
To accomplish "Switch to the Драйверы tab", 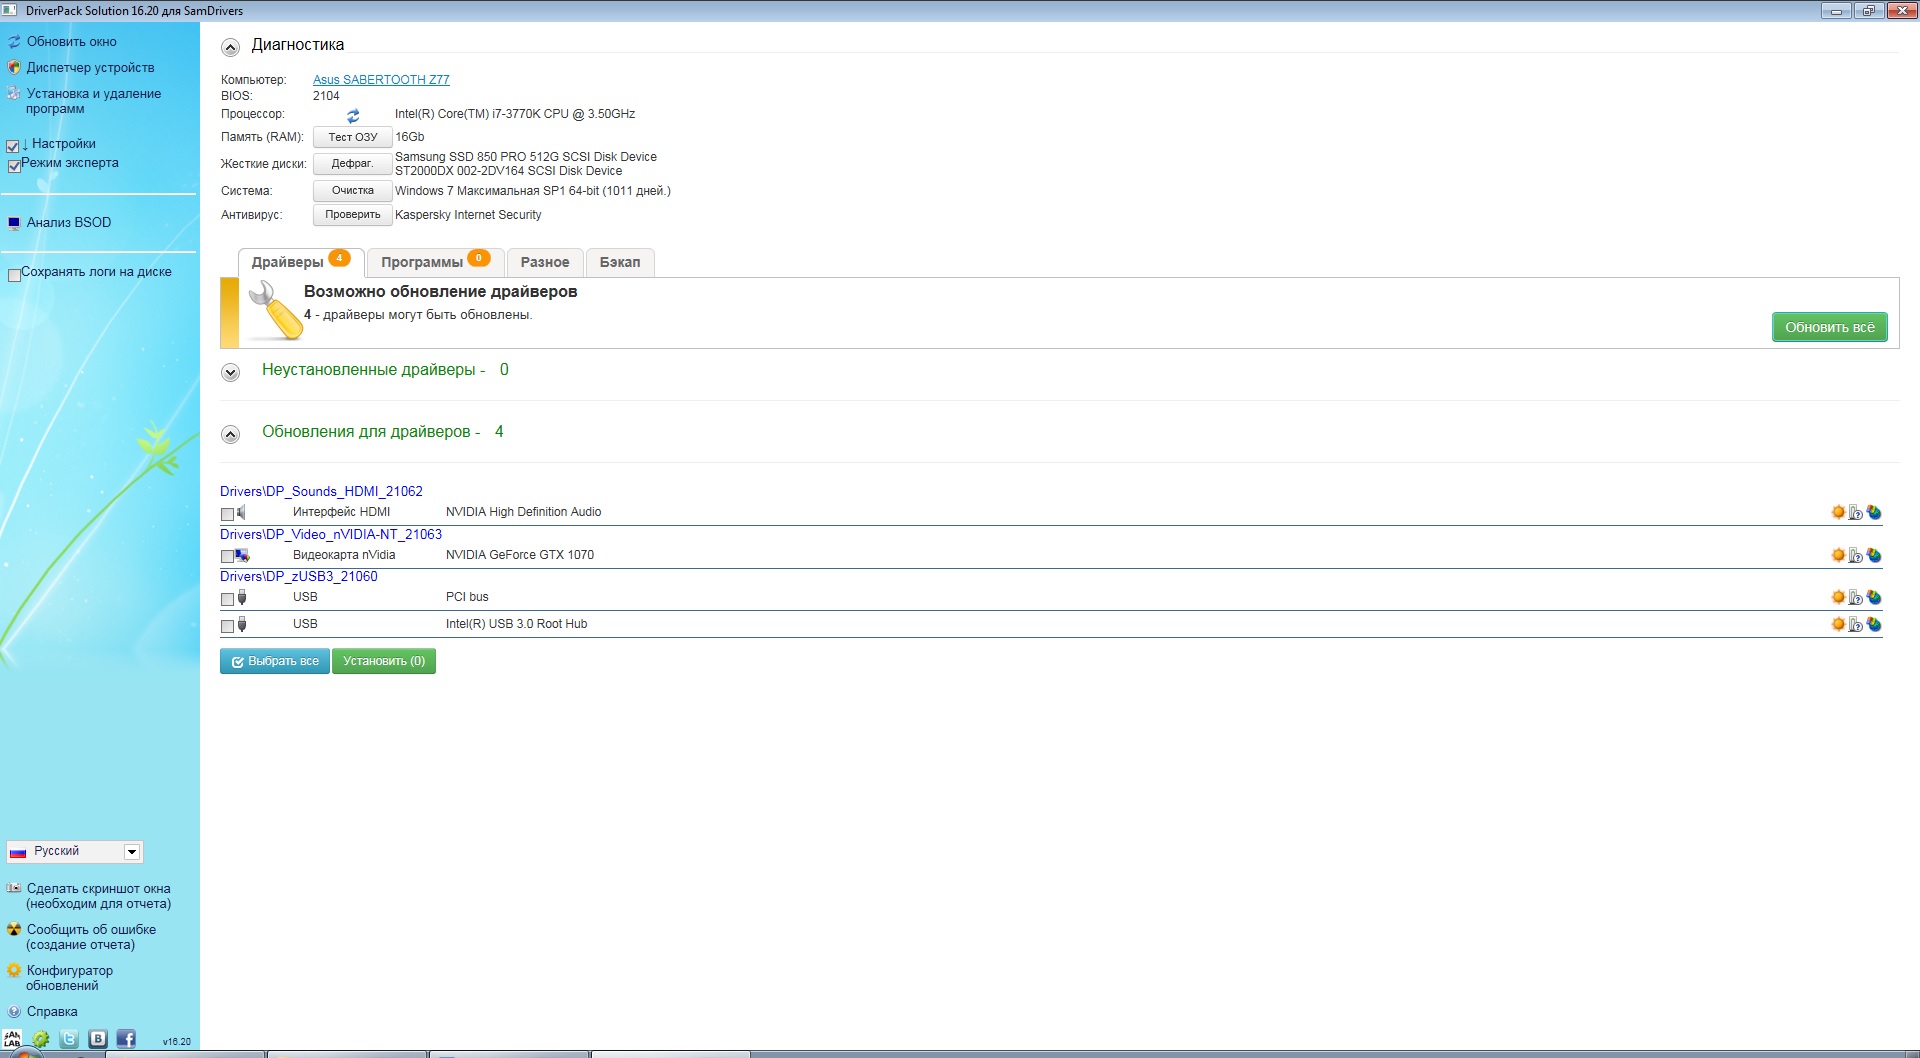I will [301, 262].
